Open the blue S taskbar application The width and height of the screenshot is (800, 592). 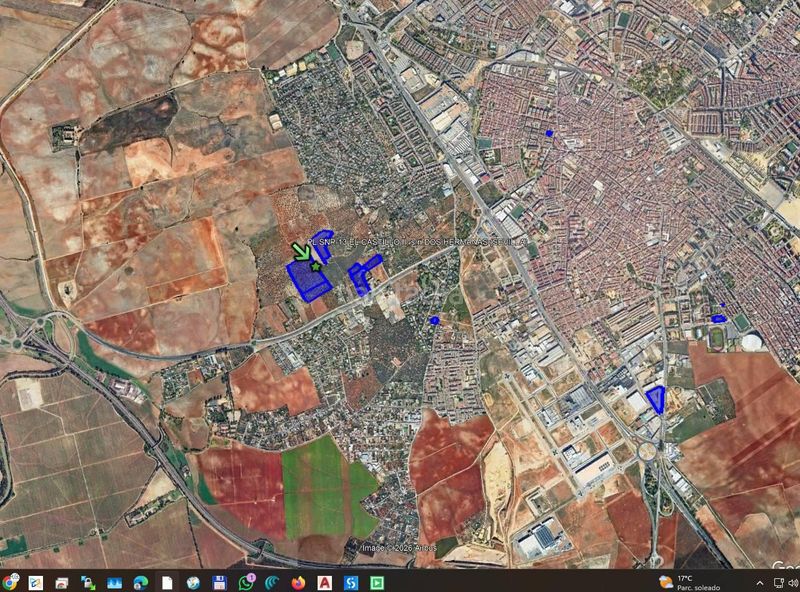pos(351,582)
